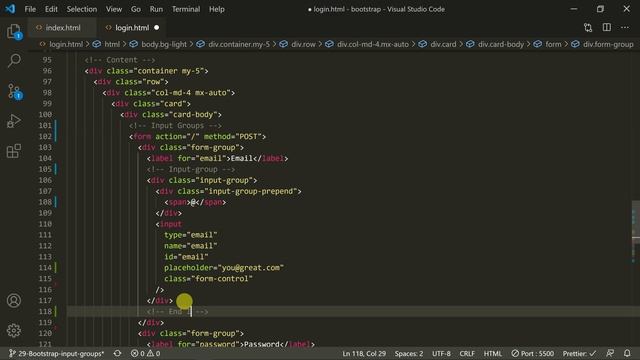
Task: Click the input-group-prepend div line
Action: [x=229, y=191]
